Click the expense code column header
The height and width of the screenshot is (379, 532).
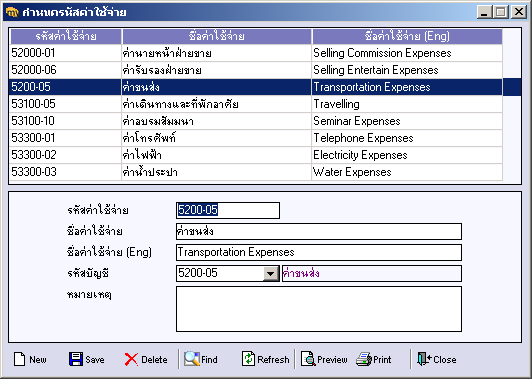(x=66, y=36)
